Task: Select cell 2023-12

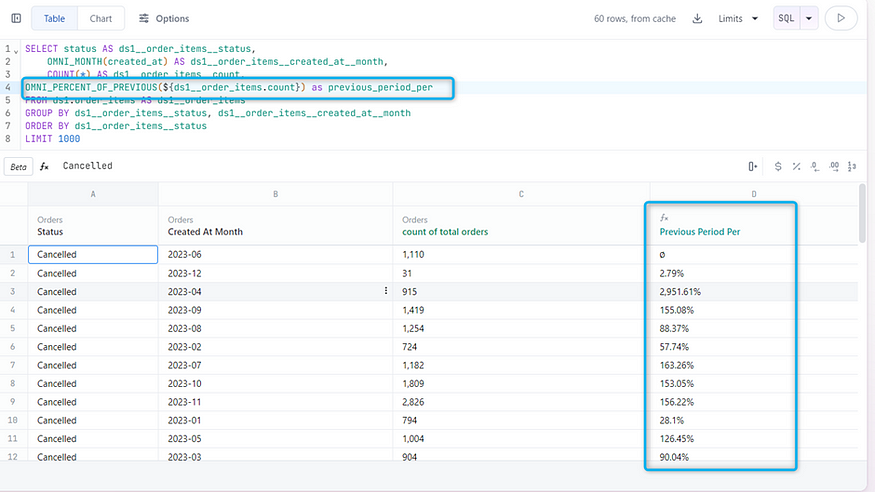Action: click(276, 273)
